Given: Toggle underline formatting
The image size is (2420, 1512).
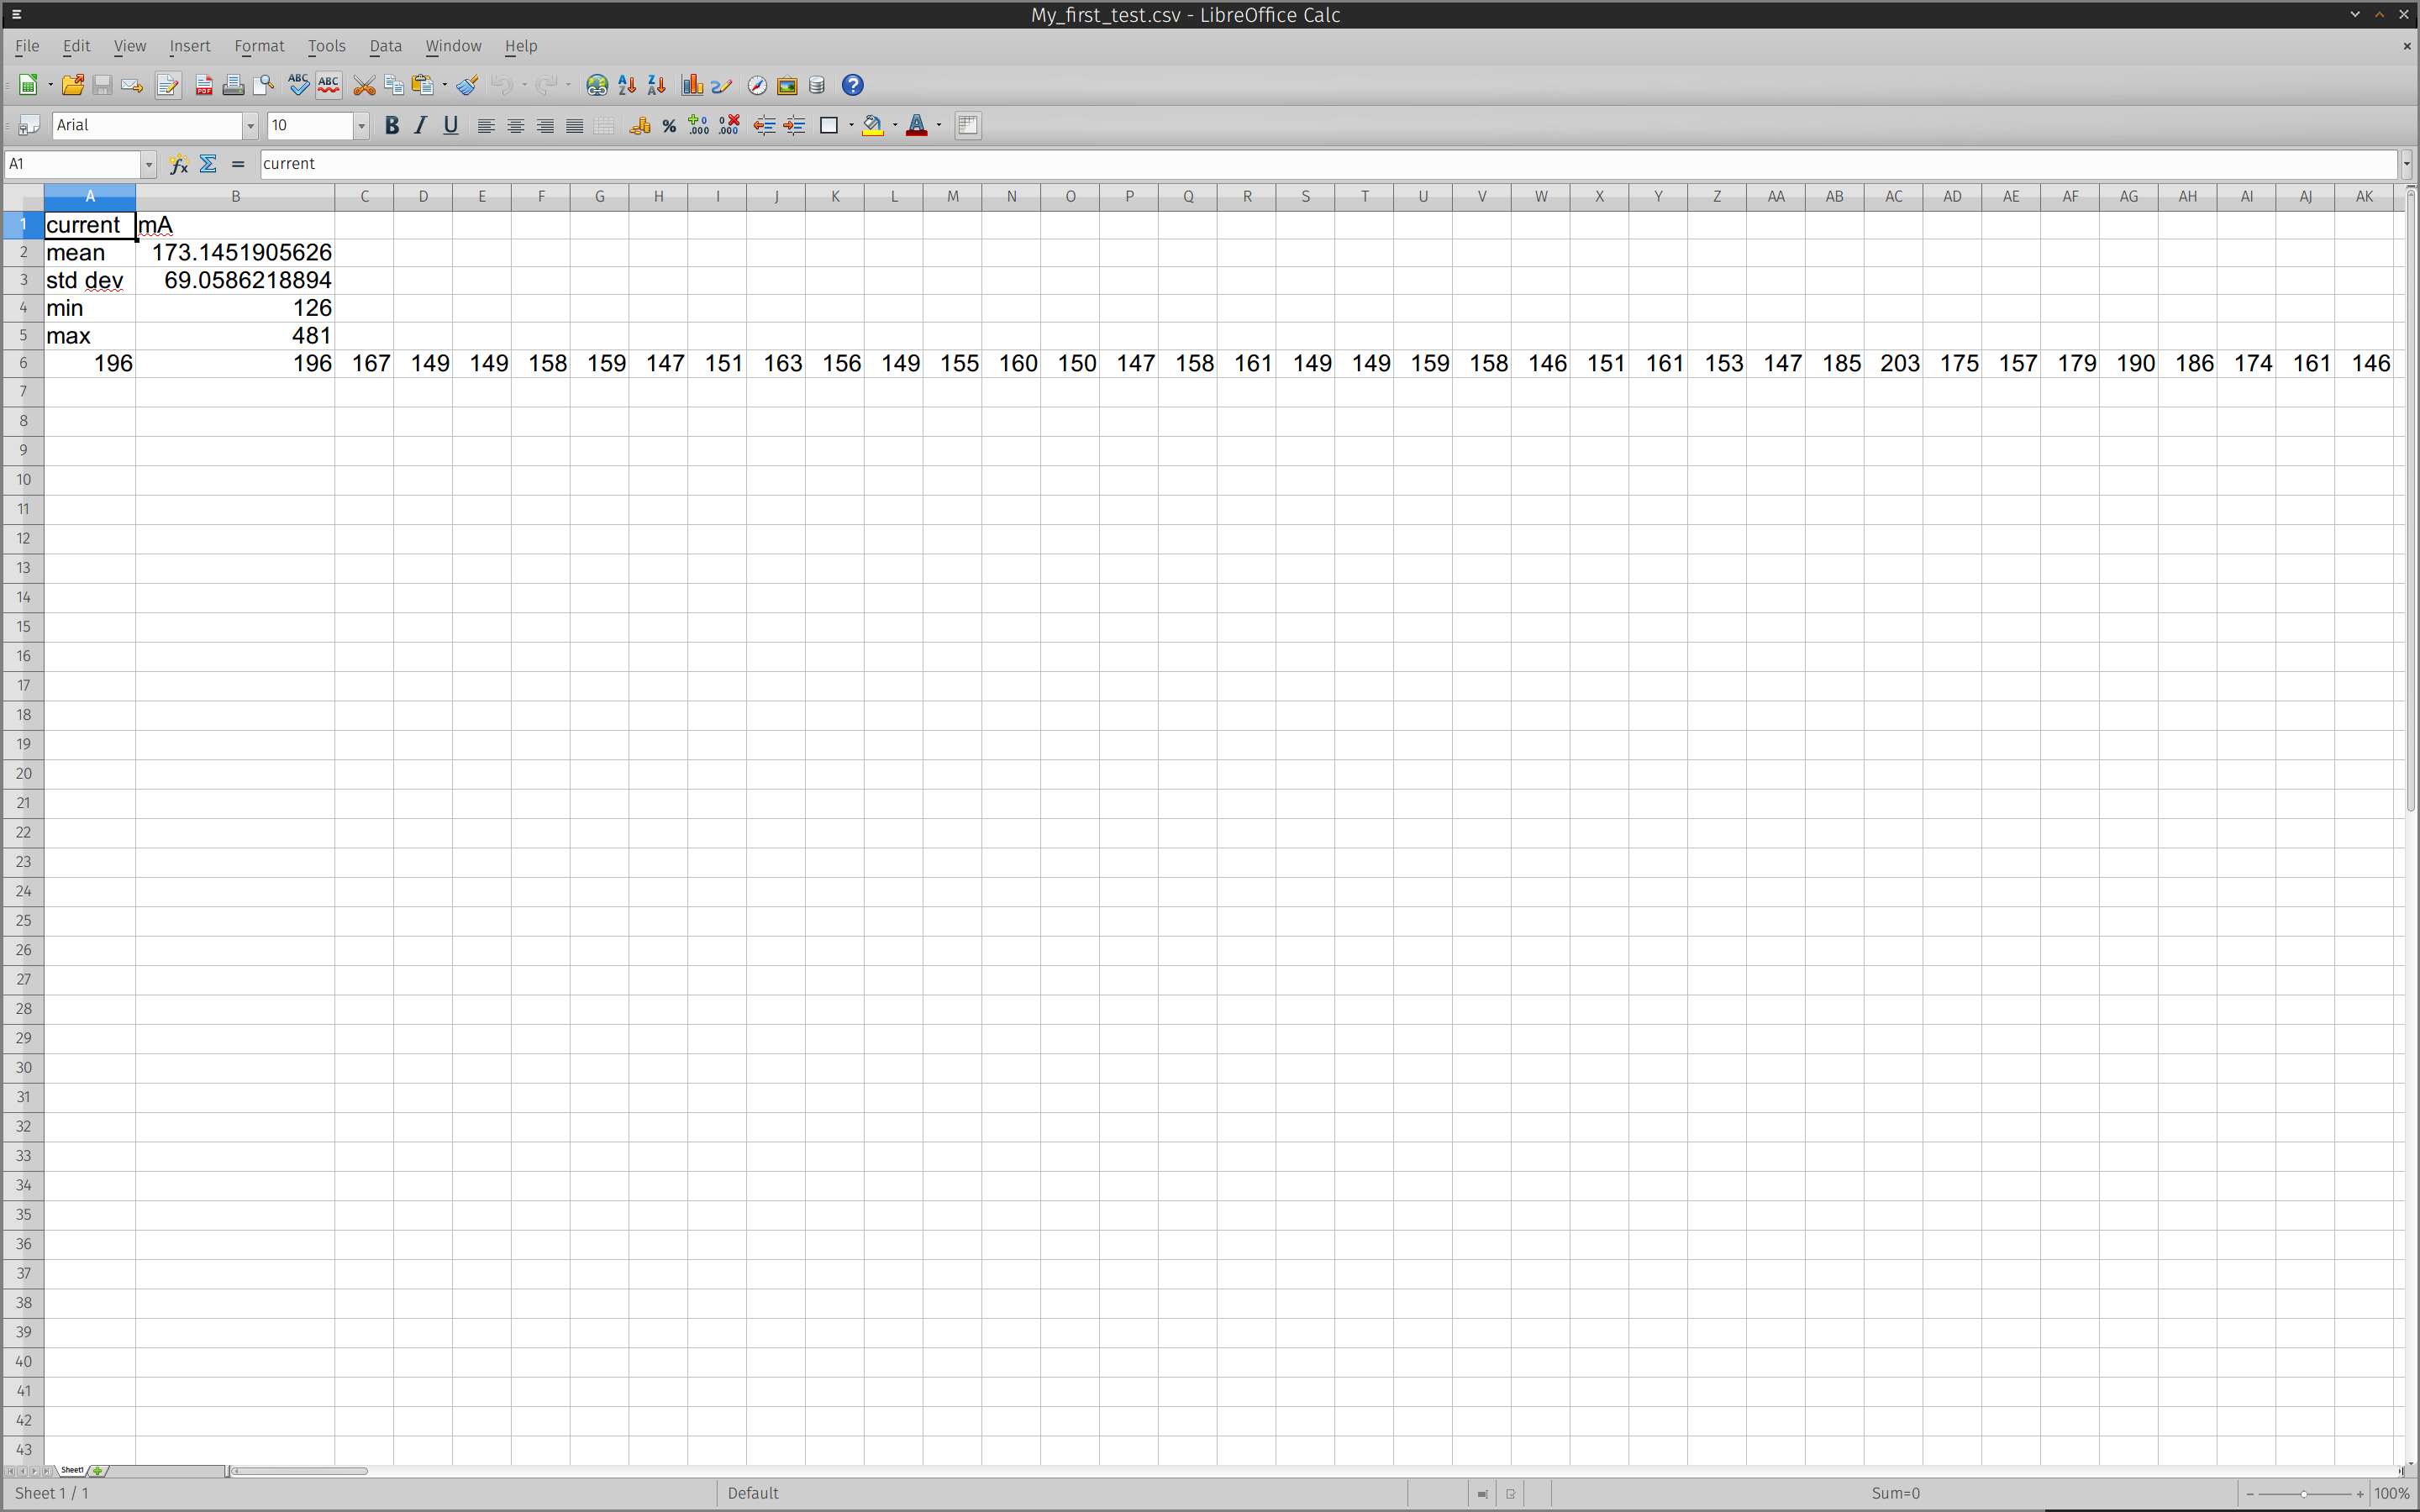Looking at the screenshot, I should pos(451,125).
